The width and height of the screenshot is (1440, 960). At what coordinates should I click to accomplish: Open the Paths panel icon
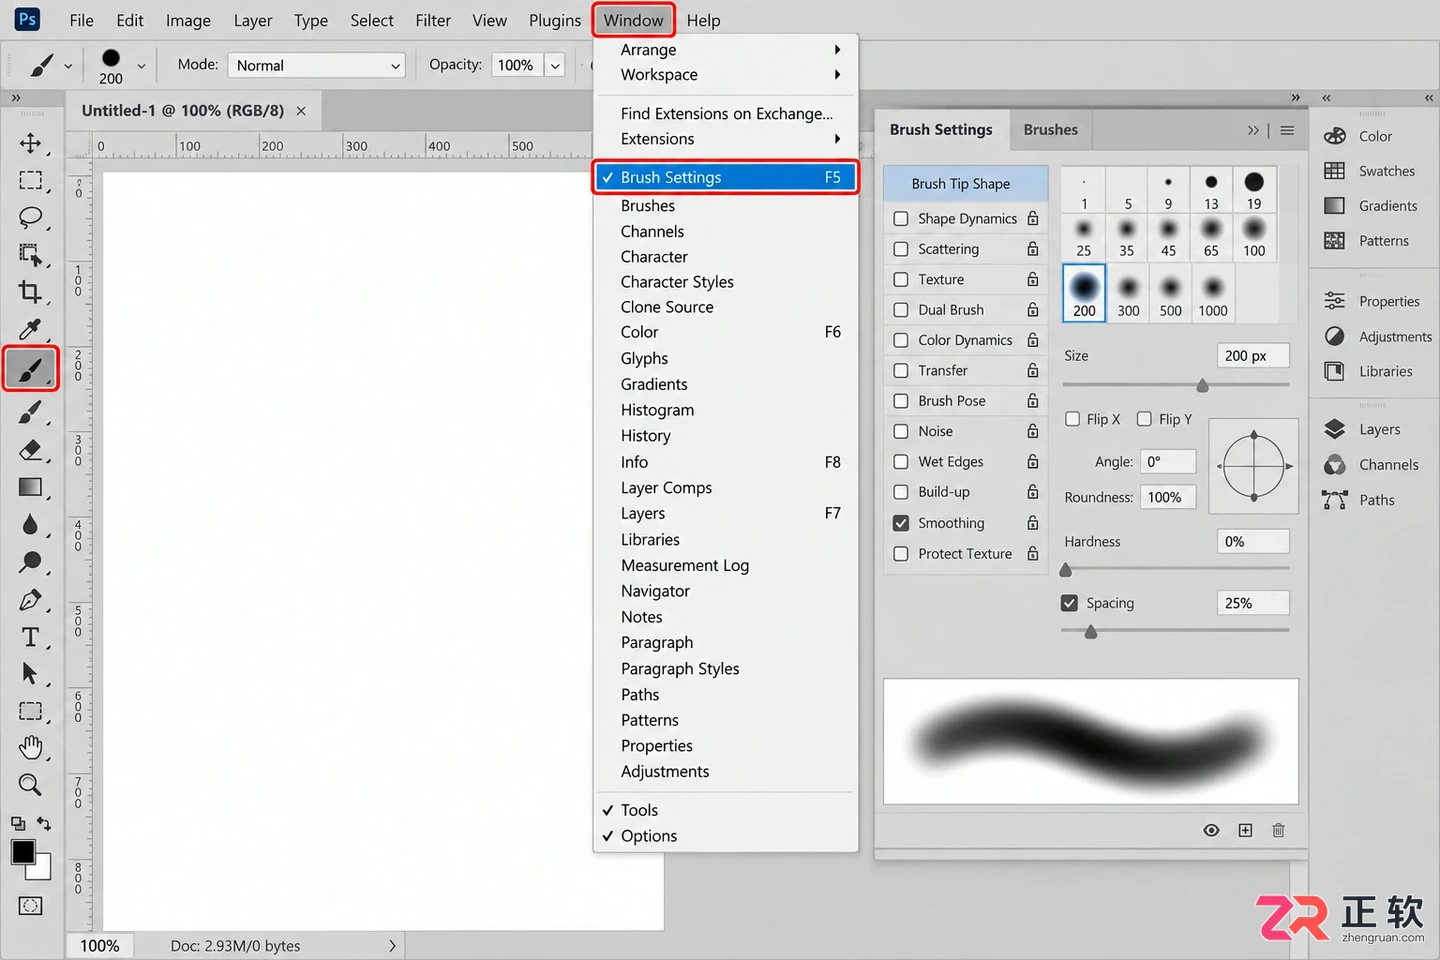click(x=1334, y=500)
